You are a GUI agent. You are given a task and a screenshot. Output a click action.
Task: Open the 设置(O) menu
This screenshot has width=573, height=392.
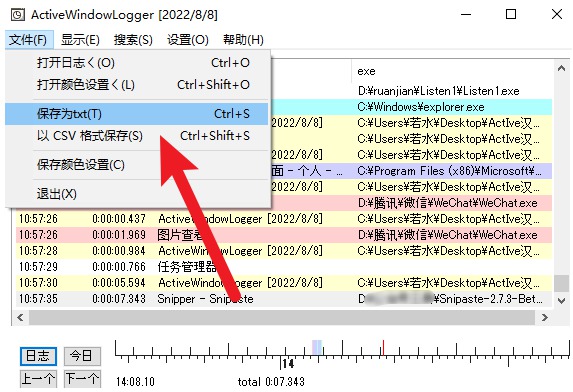tap(187, 39)
